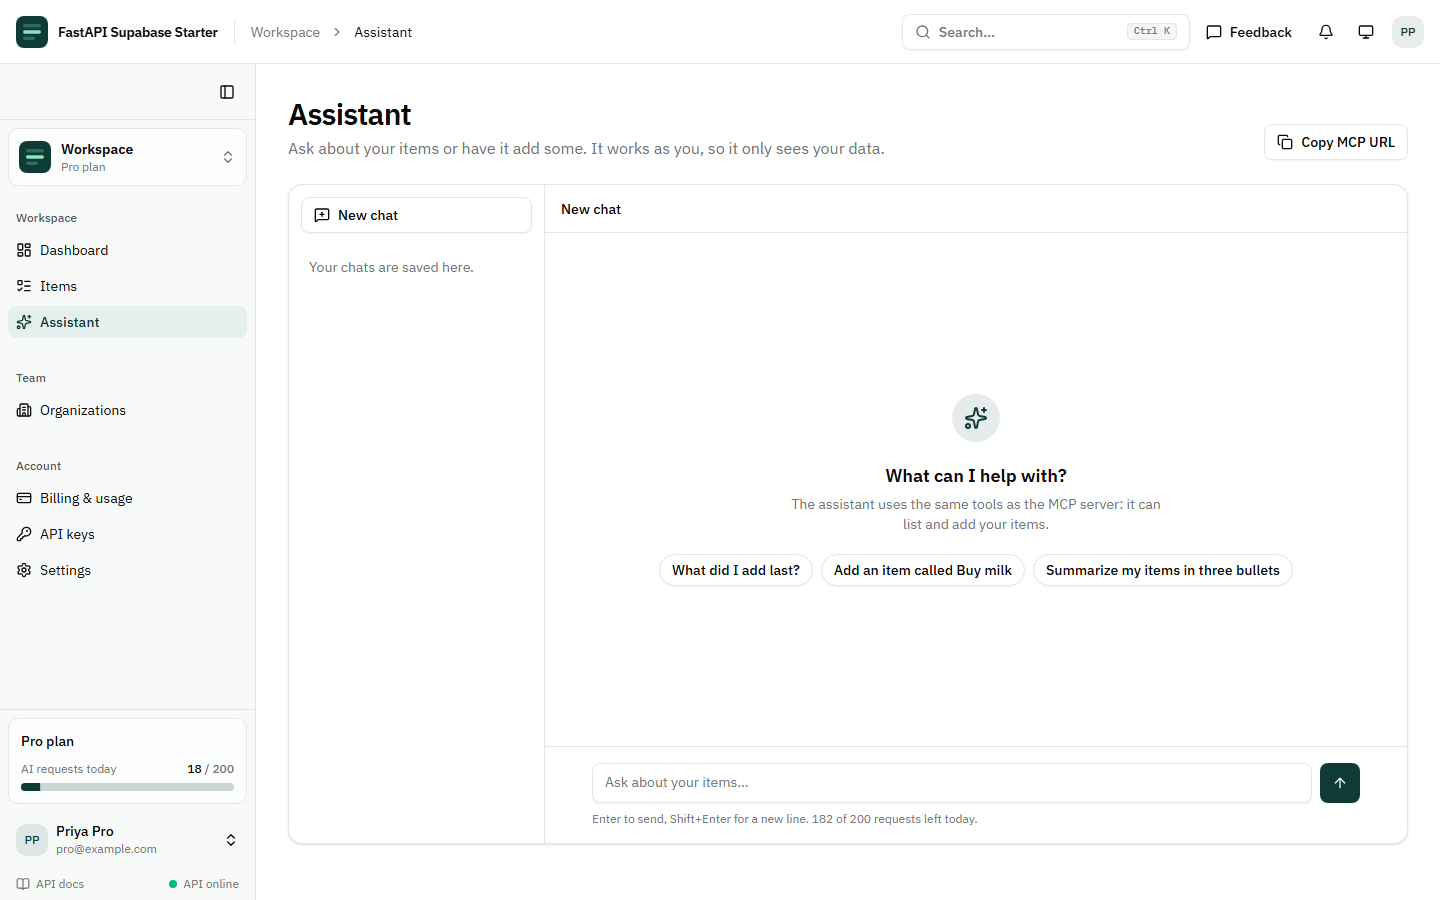Image resolution: width=1440 pixels, height=900 pixels.
Task: Click the FastAPI Supabase Starter logo icon
Action: (x=32, y=32)
